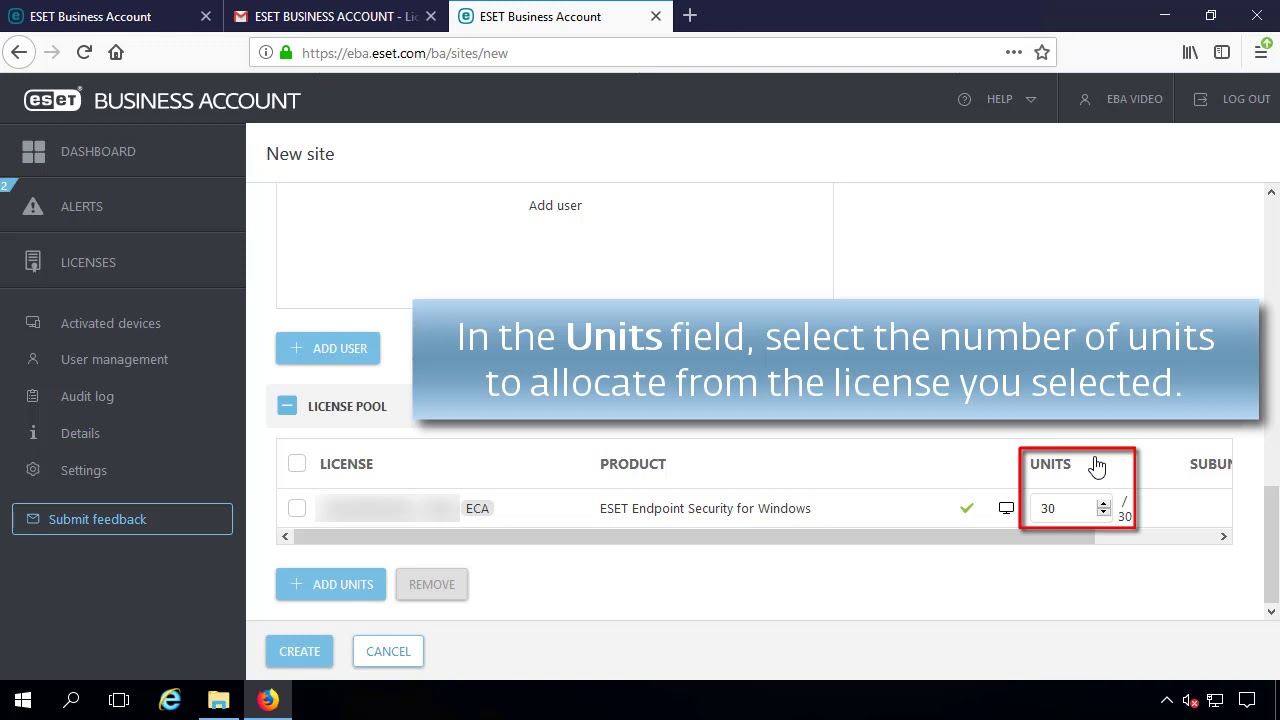Click the green checkmark in license row
Image resolution: width=1280 pixels, height=720 pixels.
[967, 508]
